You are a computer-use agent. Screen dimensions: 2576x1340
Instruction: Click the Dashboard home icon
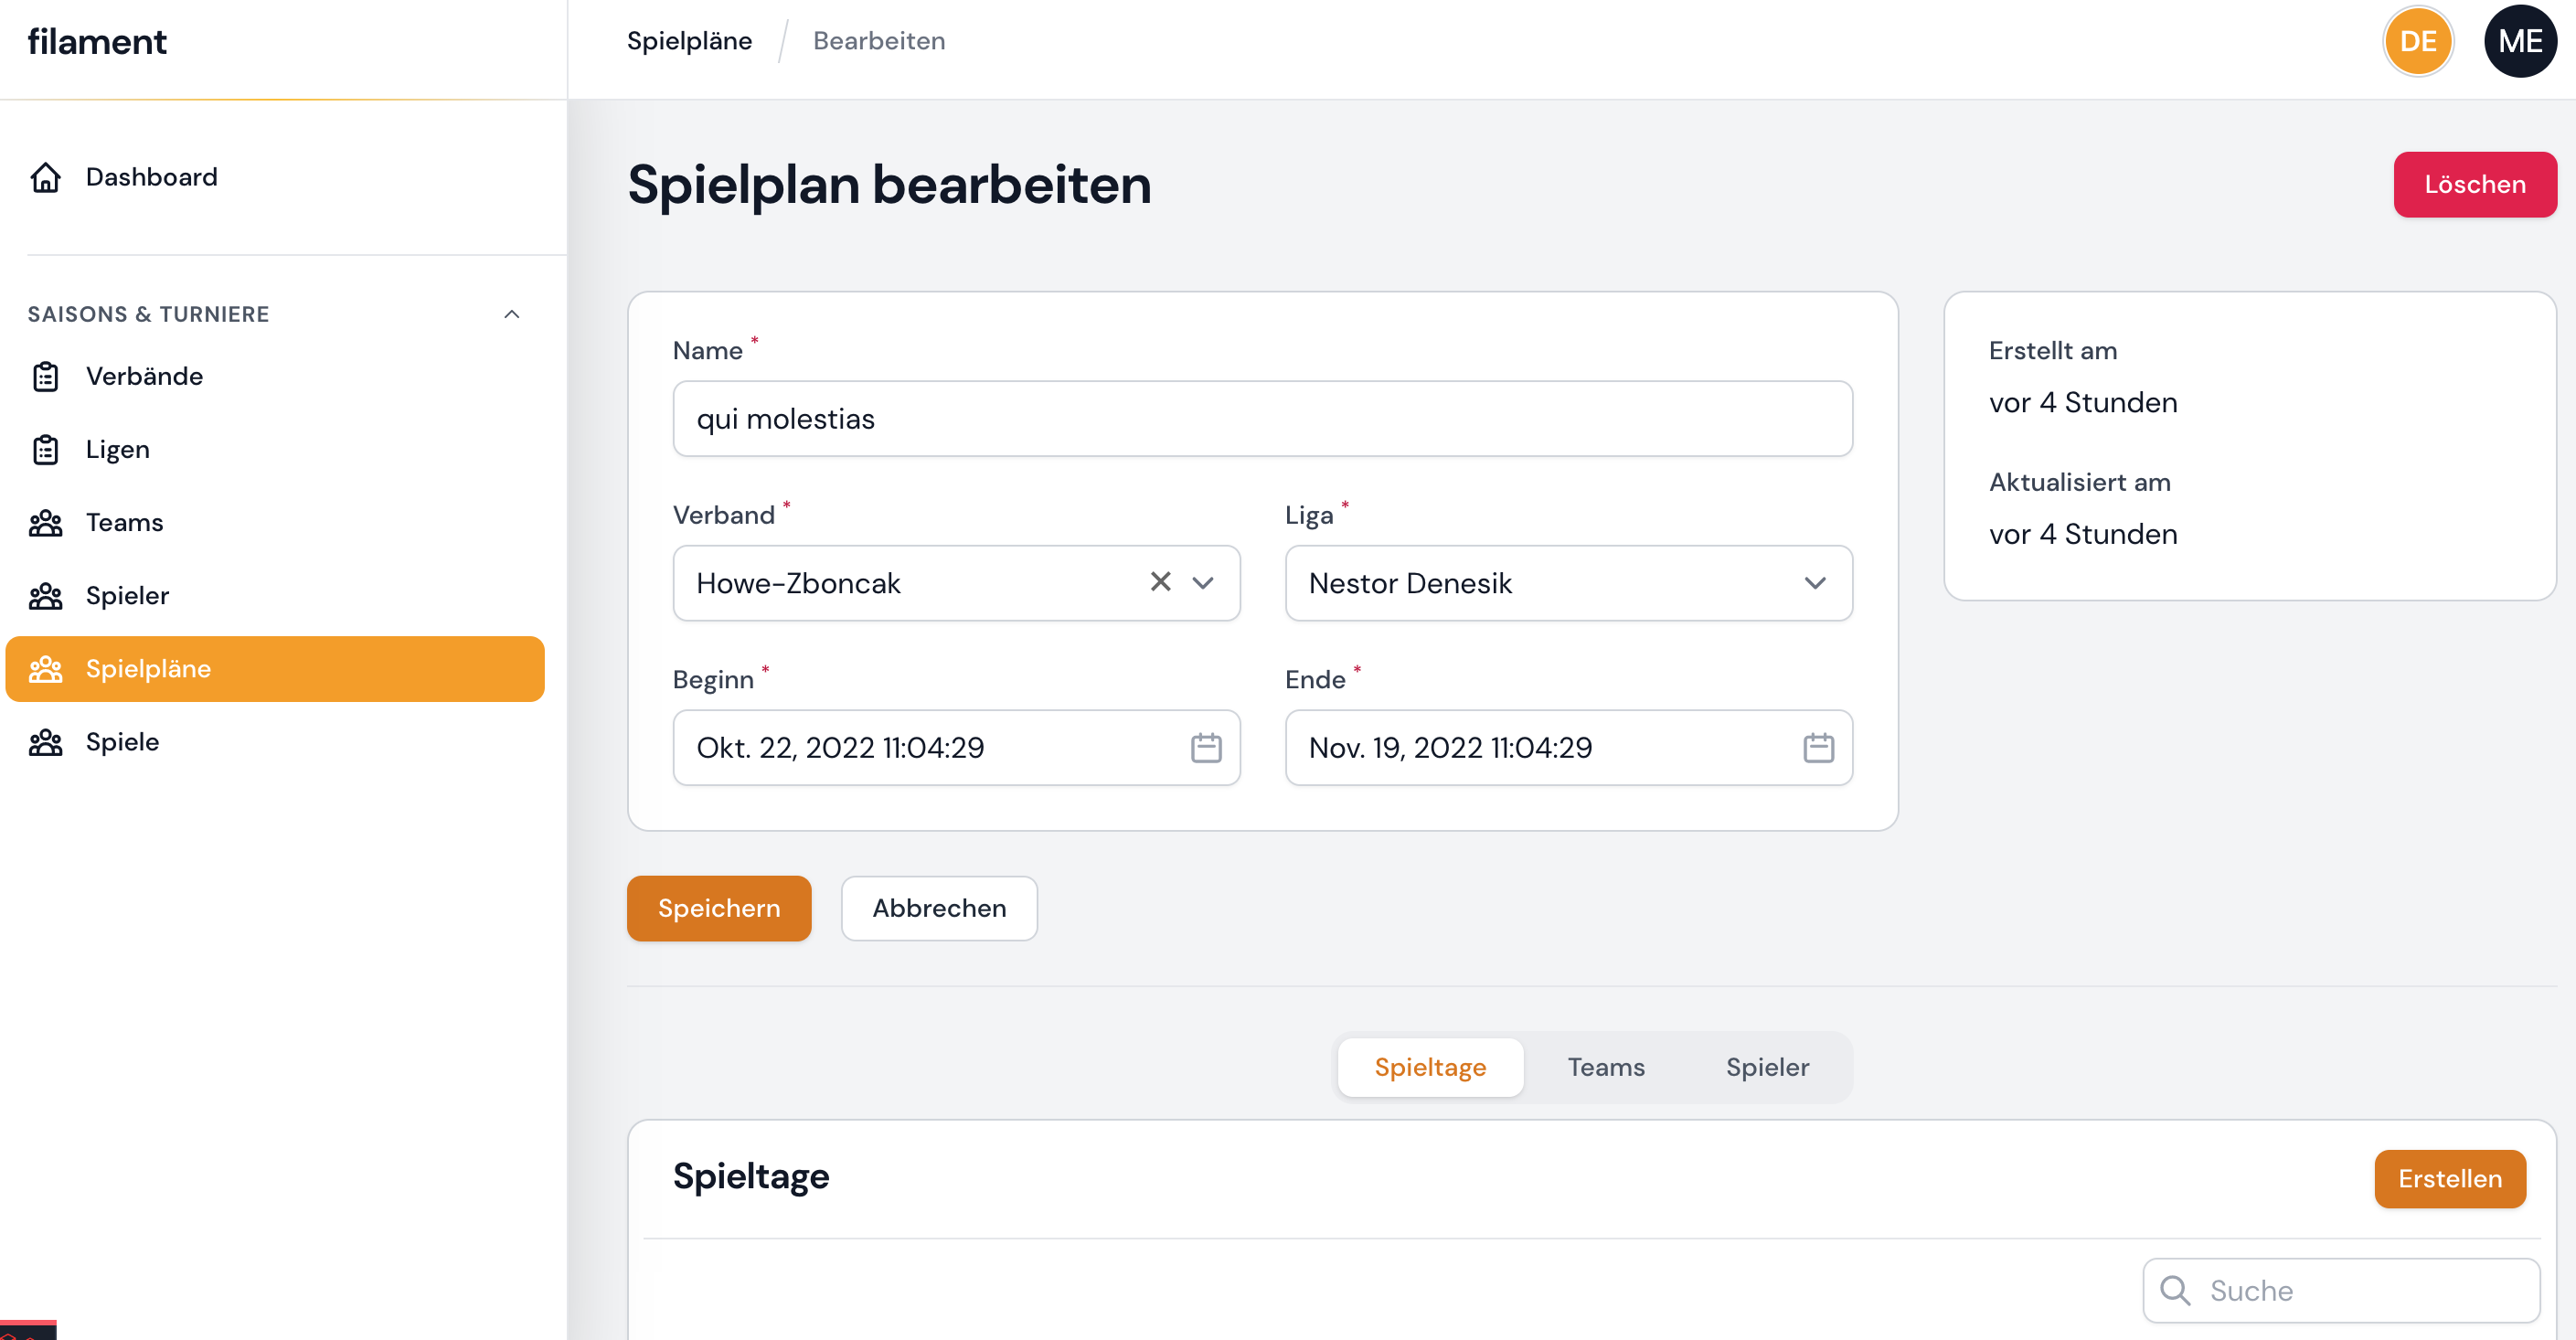(x=45, y=177)
